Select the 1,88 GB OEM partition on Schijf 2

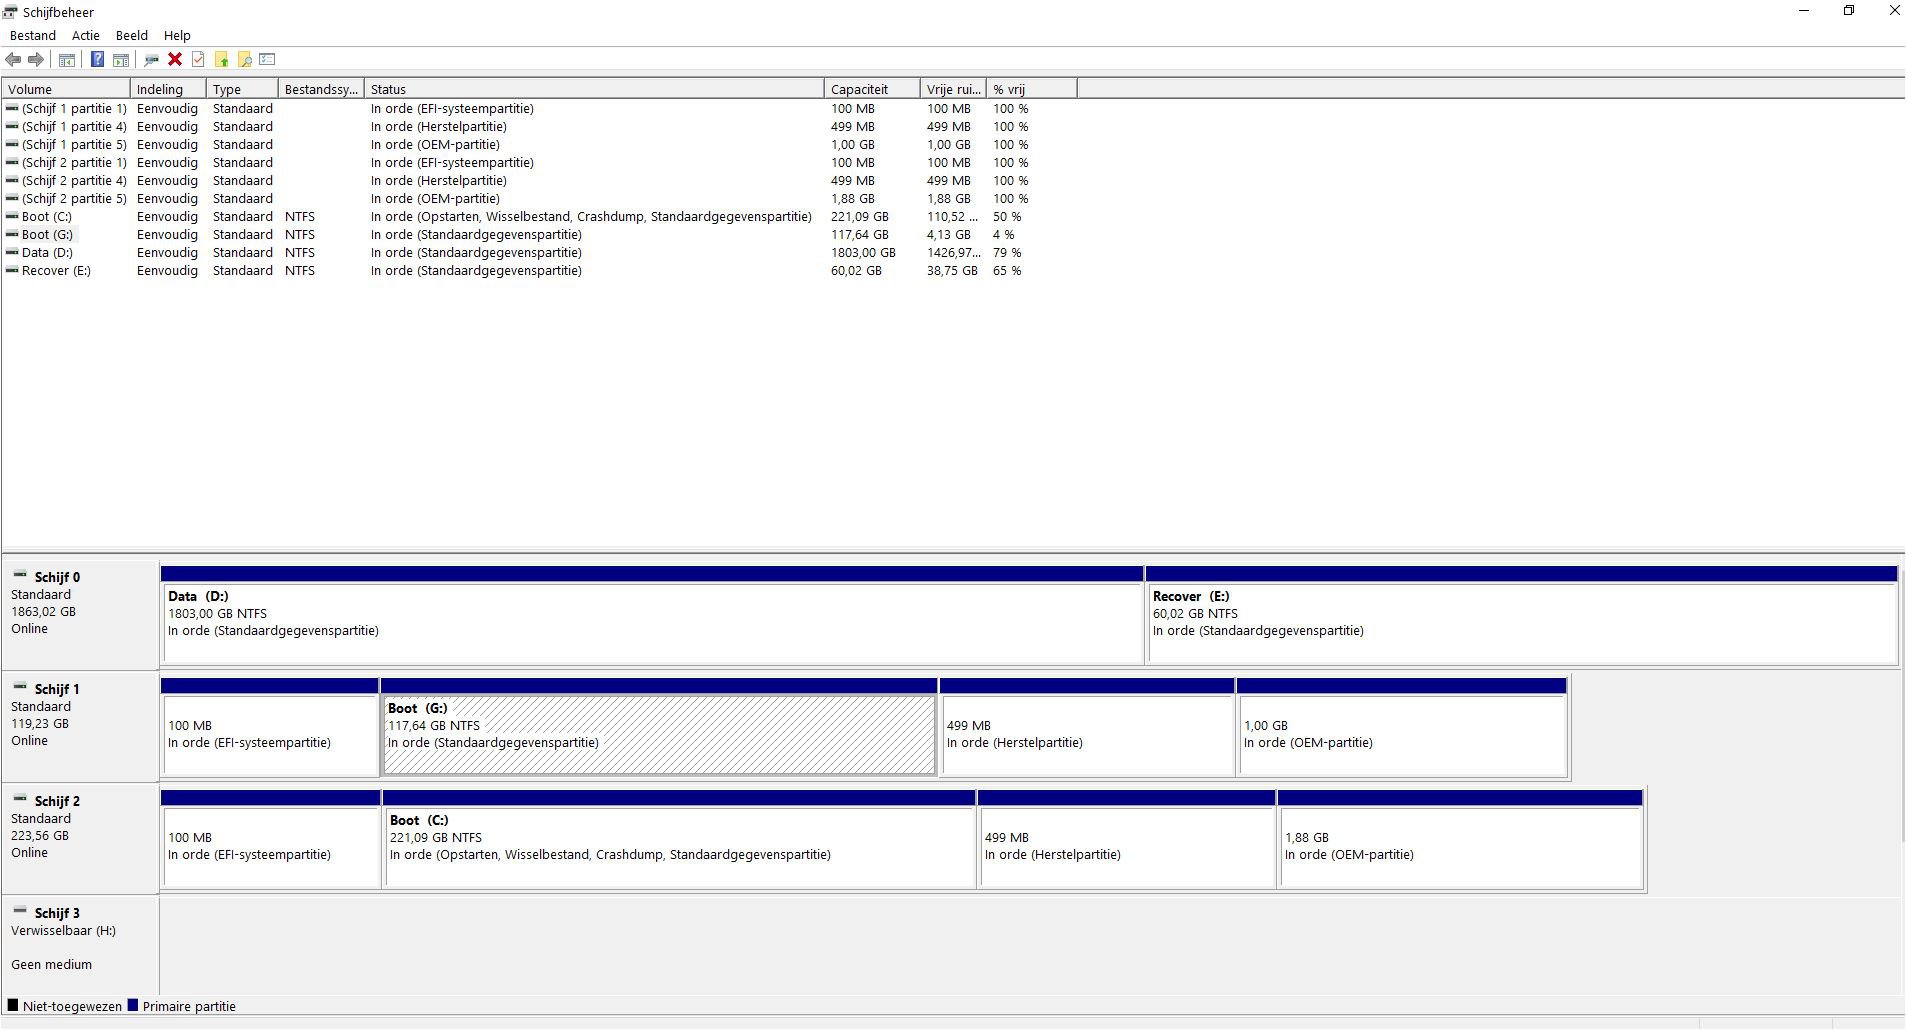1460,846
